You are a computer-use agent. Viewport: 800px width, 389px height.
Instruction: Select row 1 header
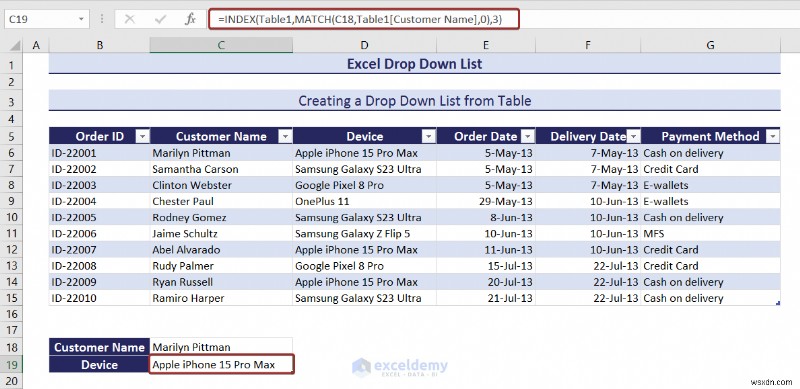tap(12, 64)
